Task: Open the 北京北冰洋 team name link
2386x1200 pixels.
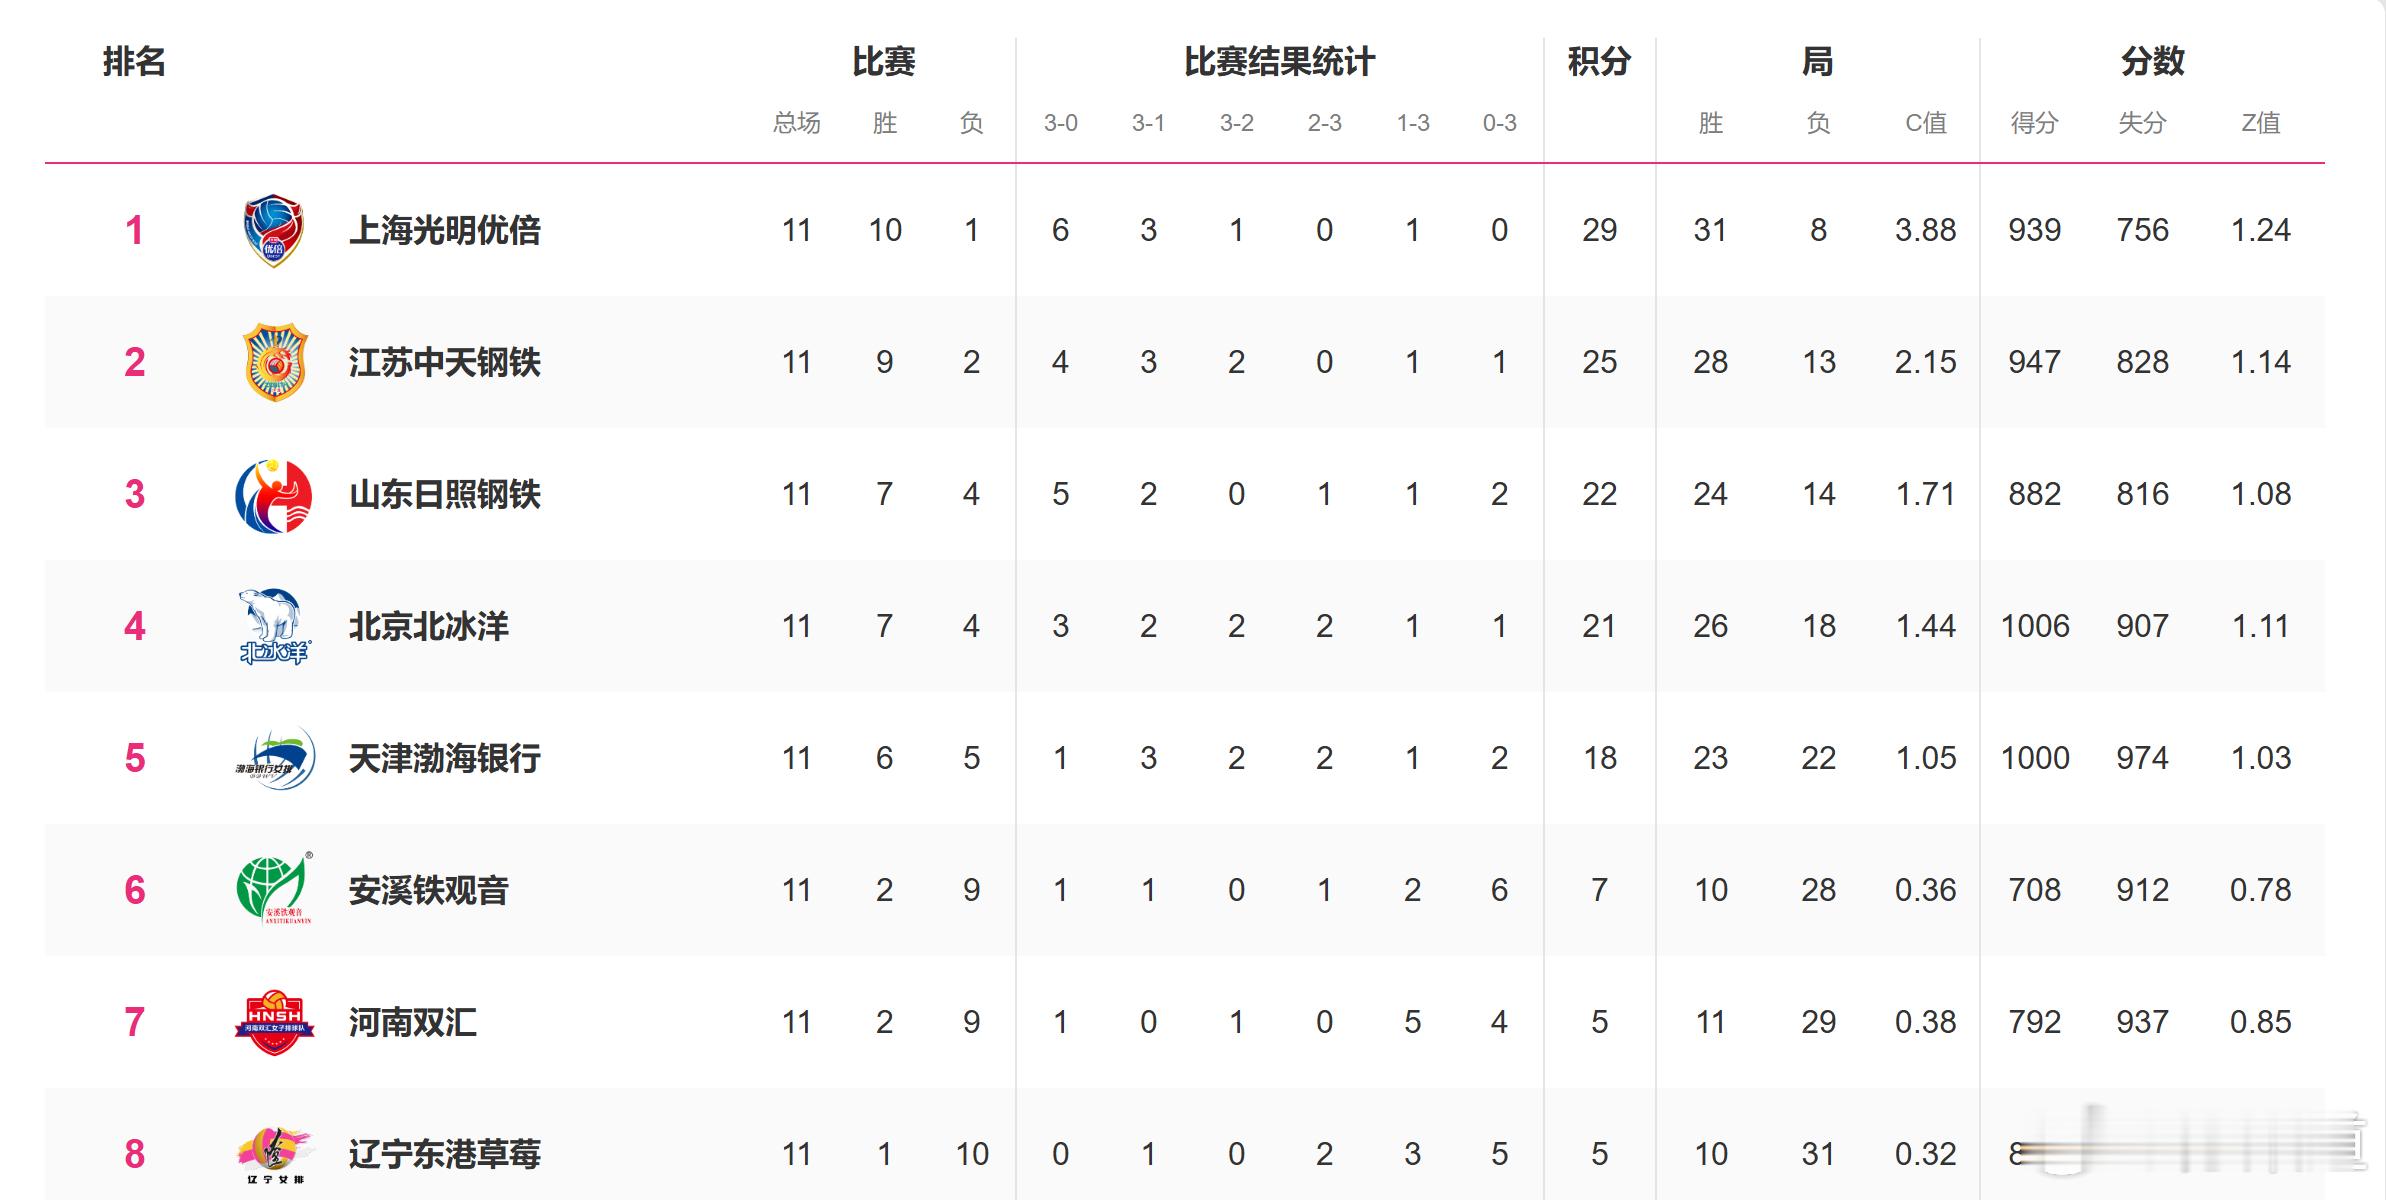Action: [429, 627]
